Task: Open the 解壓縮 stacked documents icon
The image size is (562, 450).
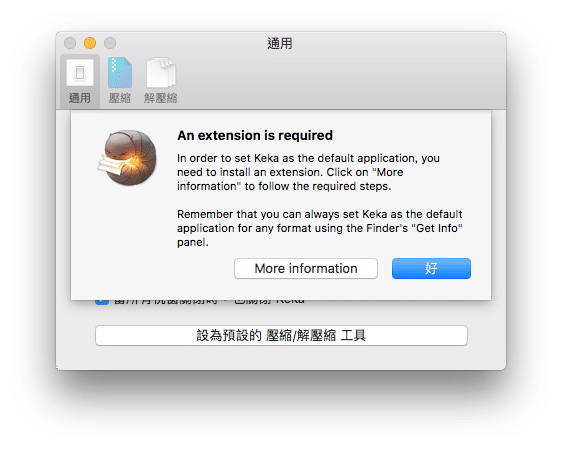Action: [161, 73]
